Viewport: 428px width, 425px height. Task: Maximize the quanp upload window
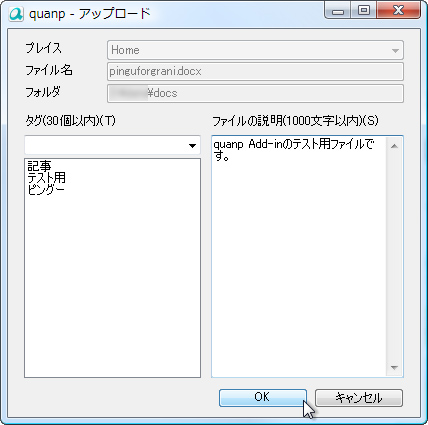click(364, 11)
